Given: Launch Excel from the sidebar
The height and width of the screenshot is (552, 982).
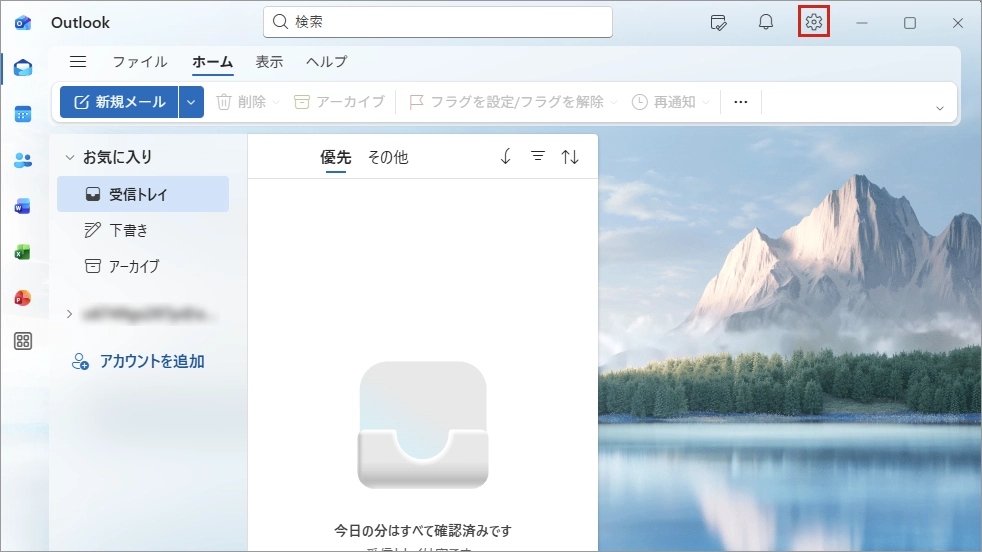Looking at the screenshot, I should 22,252.
